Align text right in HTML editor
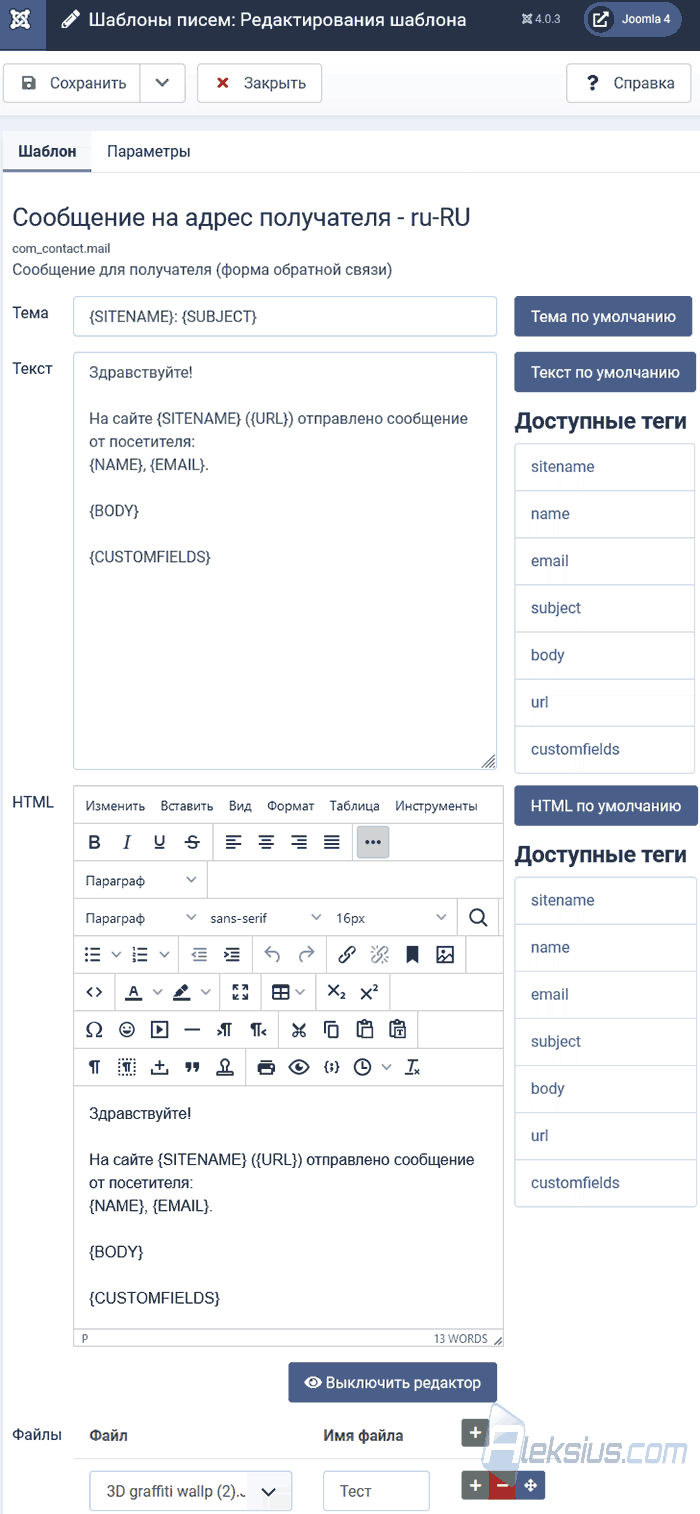The height and width of the screenshot is (1514, 700). click(299, 842)
